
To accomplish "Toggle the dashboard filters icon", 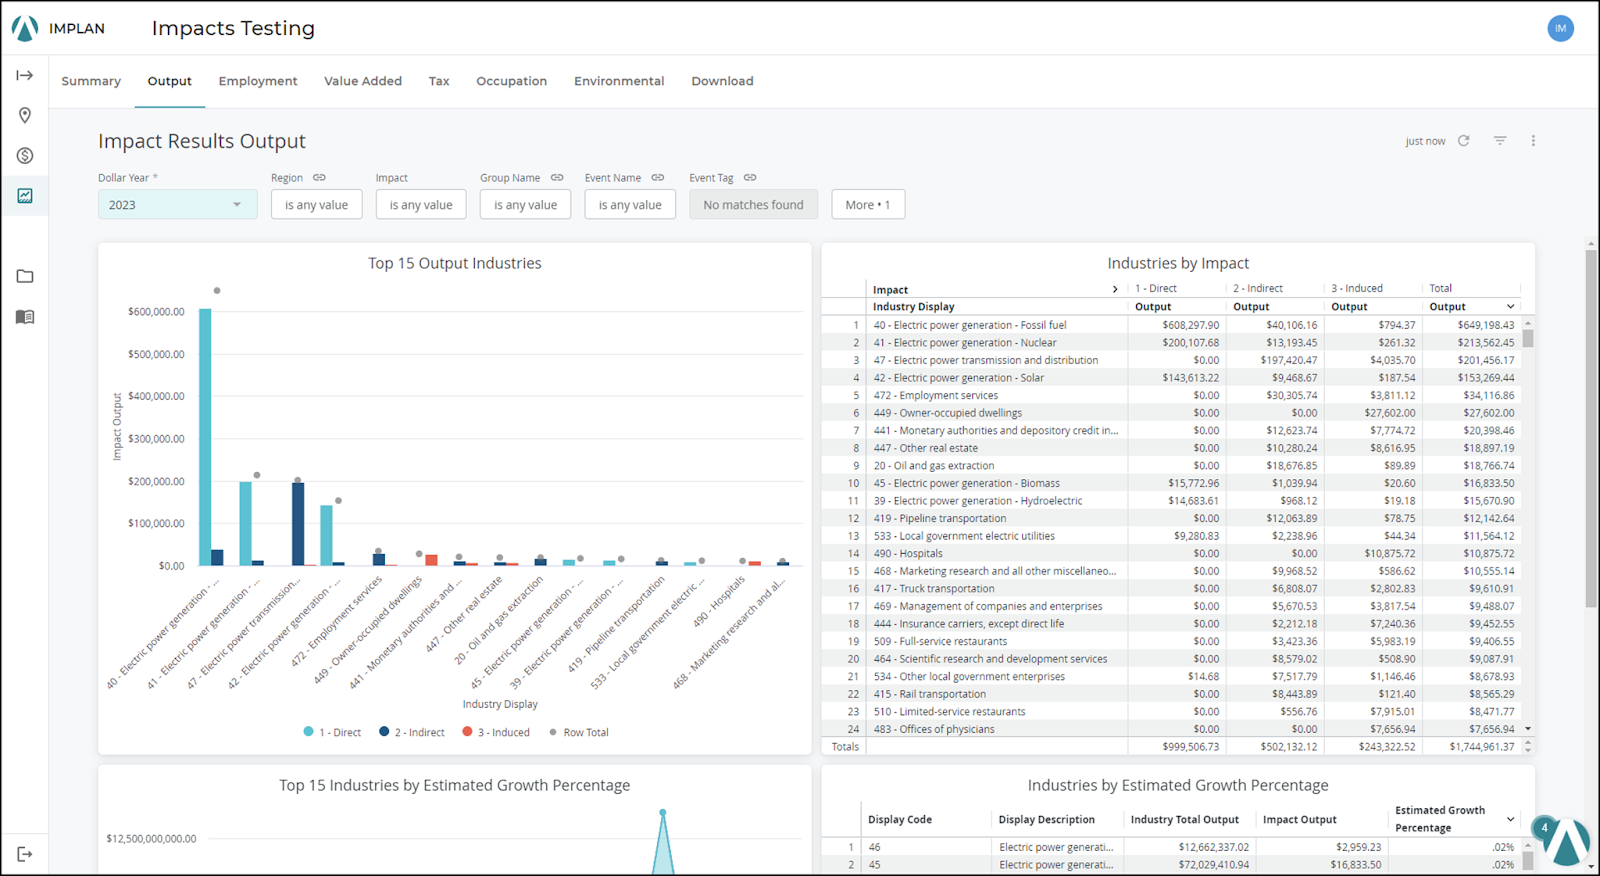I will point(1500,141).
